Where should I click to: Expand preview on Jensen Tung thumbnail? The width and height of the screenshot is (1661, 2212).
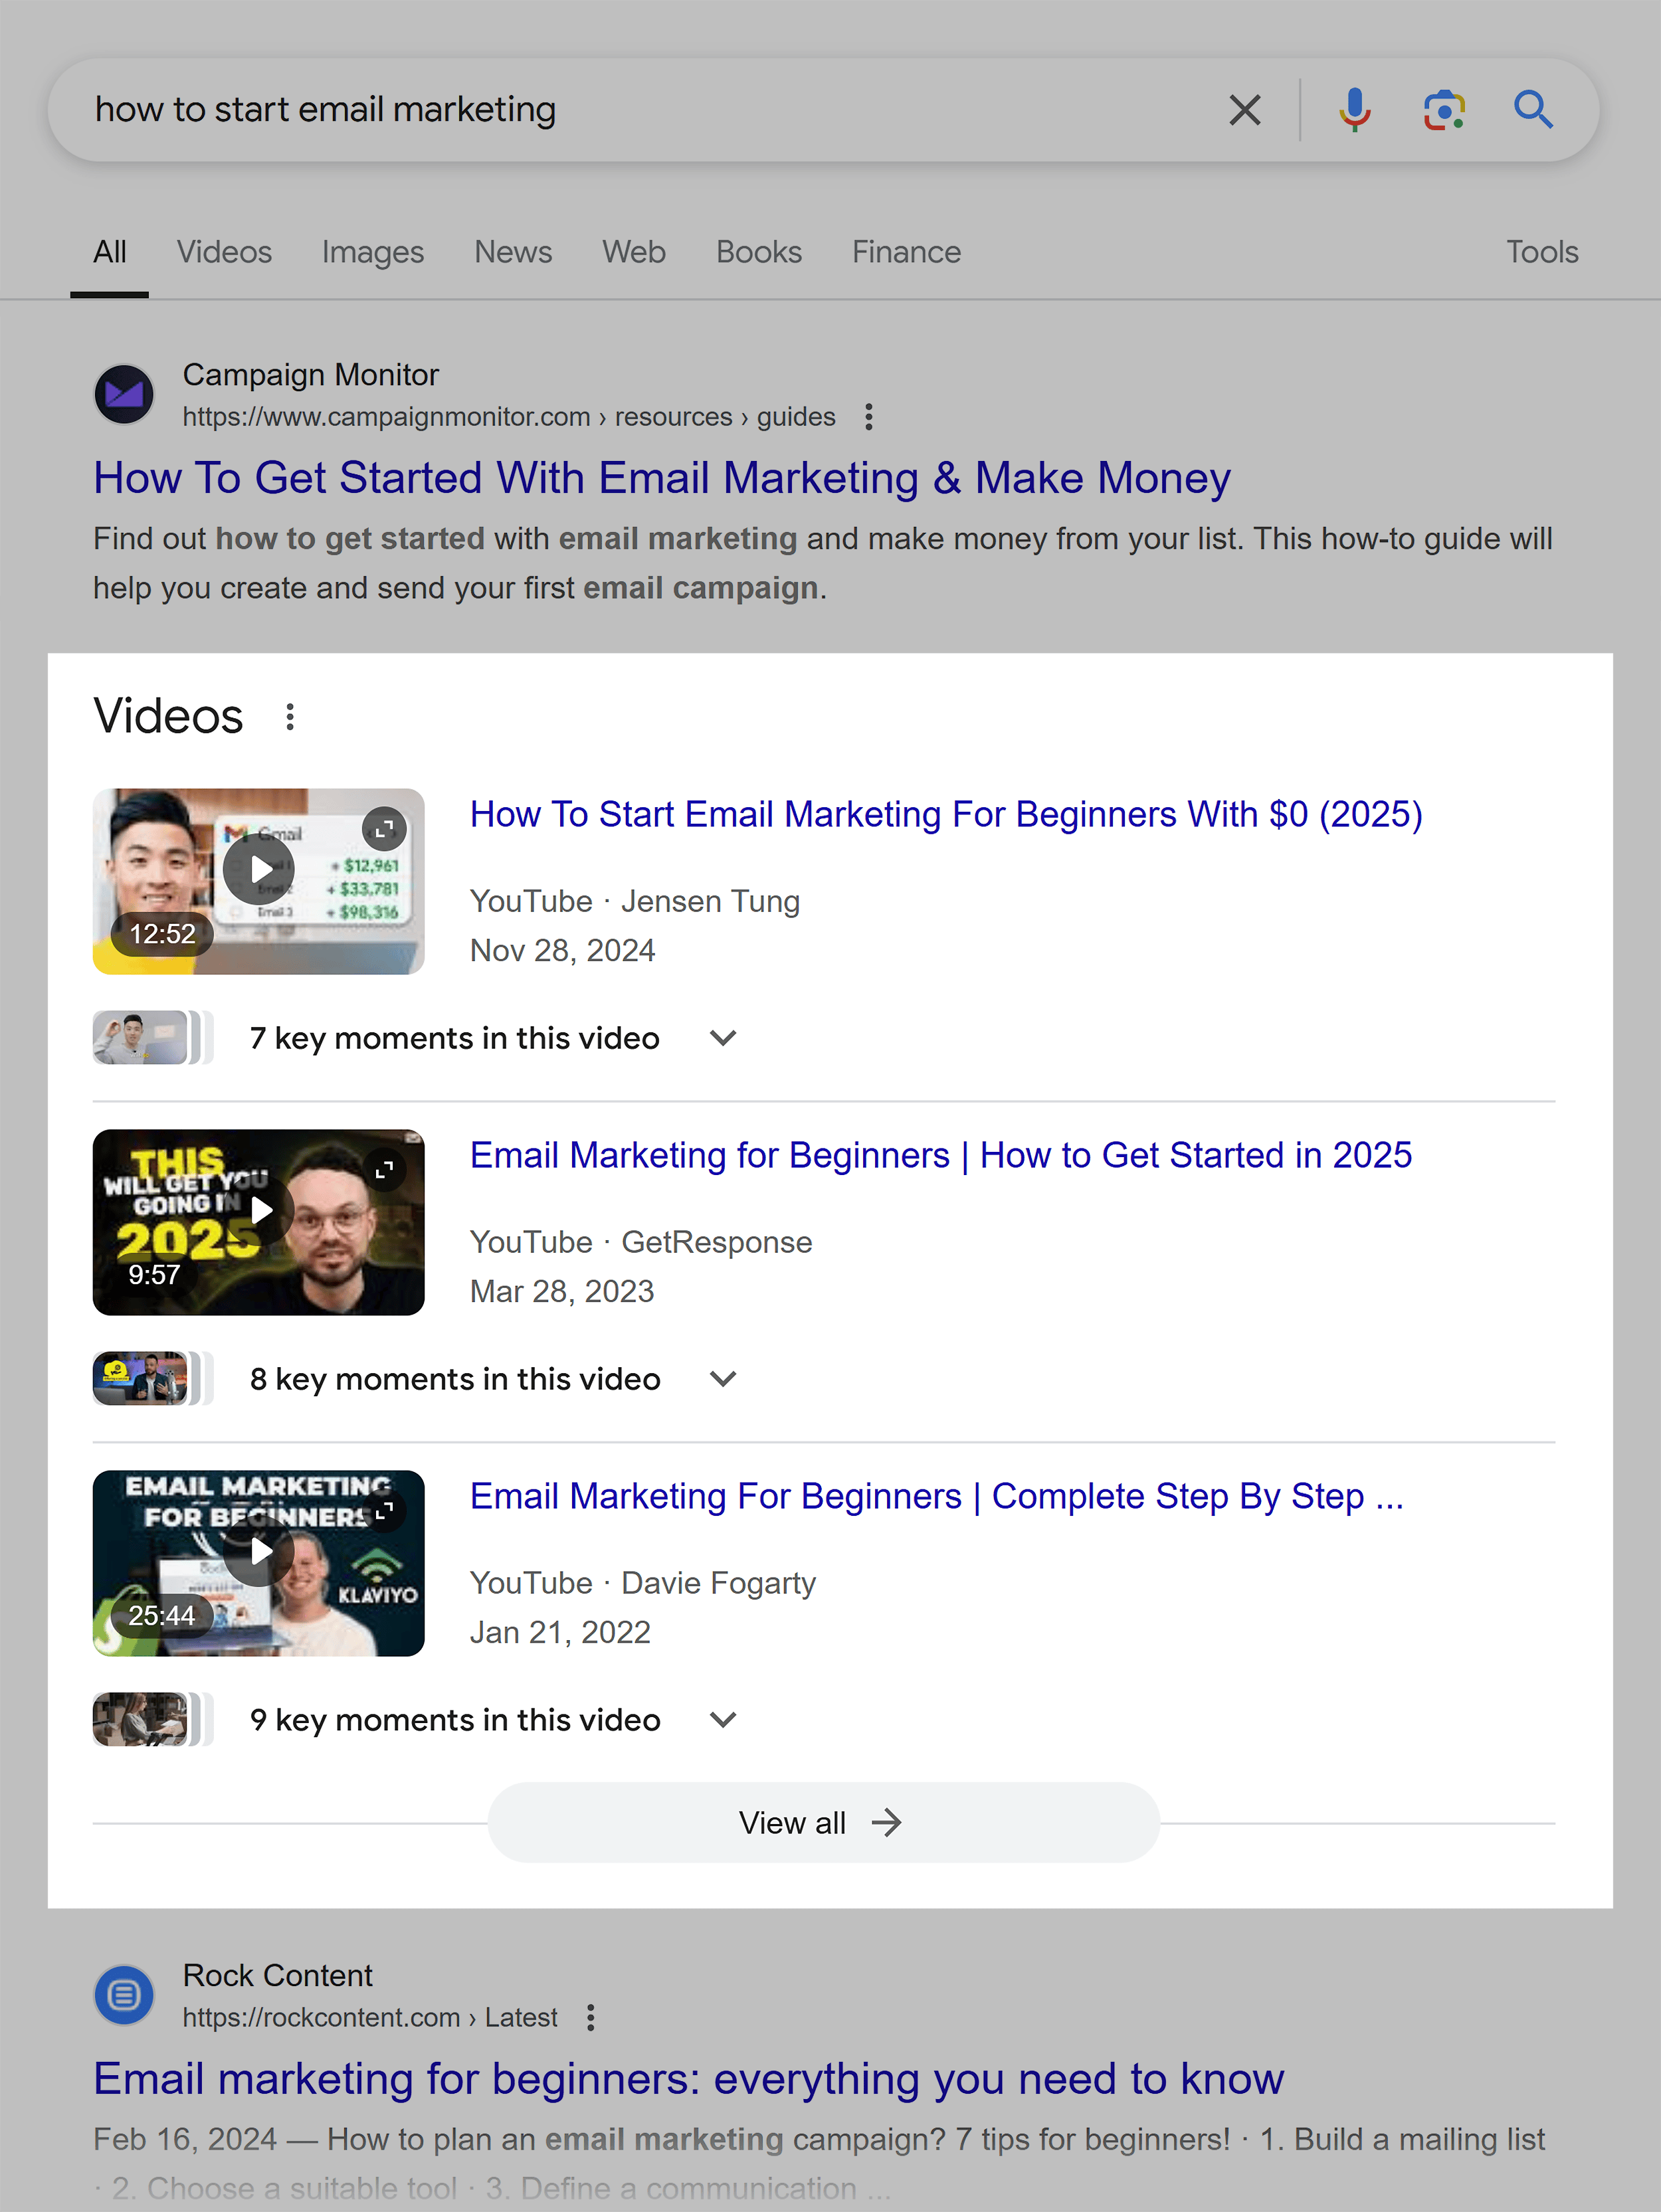tap(384, 829)
